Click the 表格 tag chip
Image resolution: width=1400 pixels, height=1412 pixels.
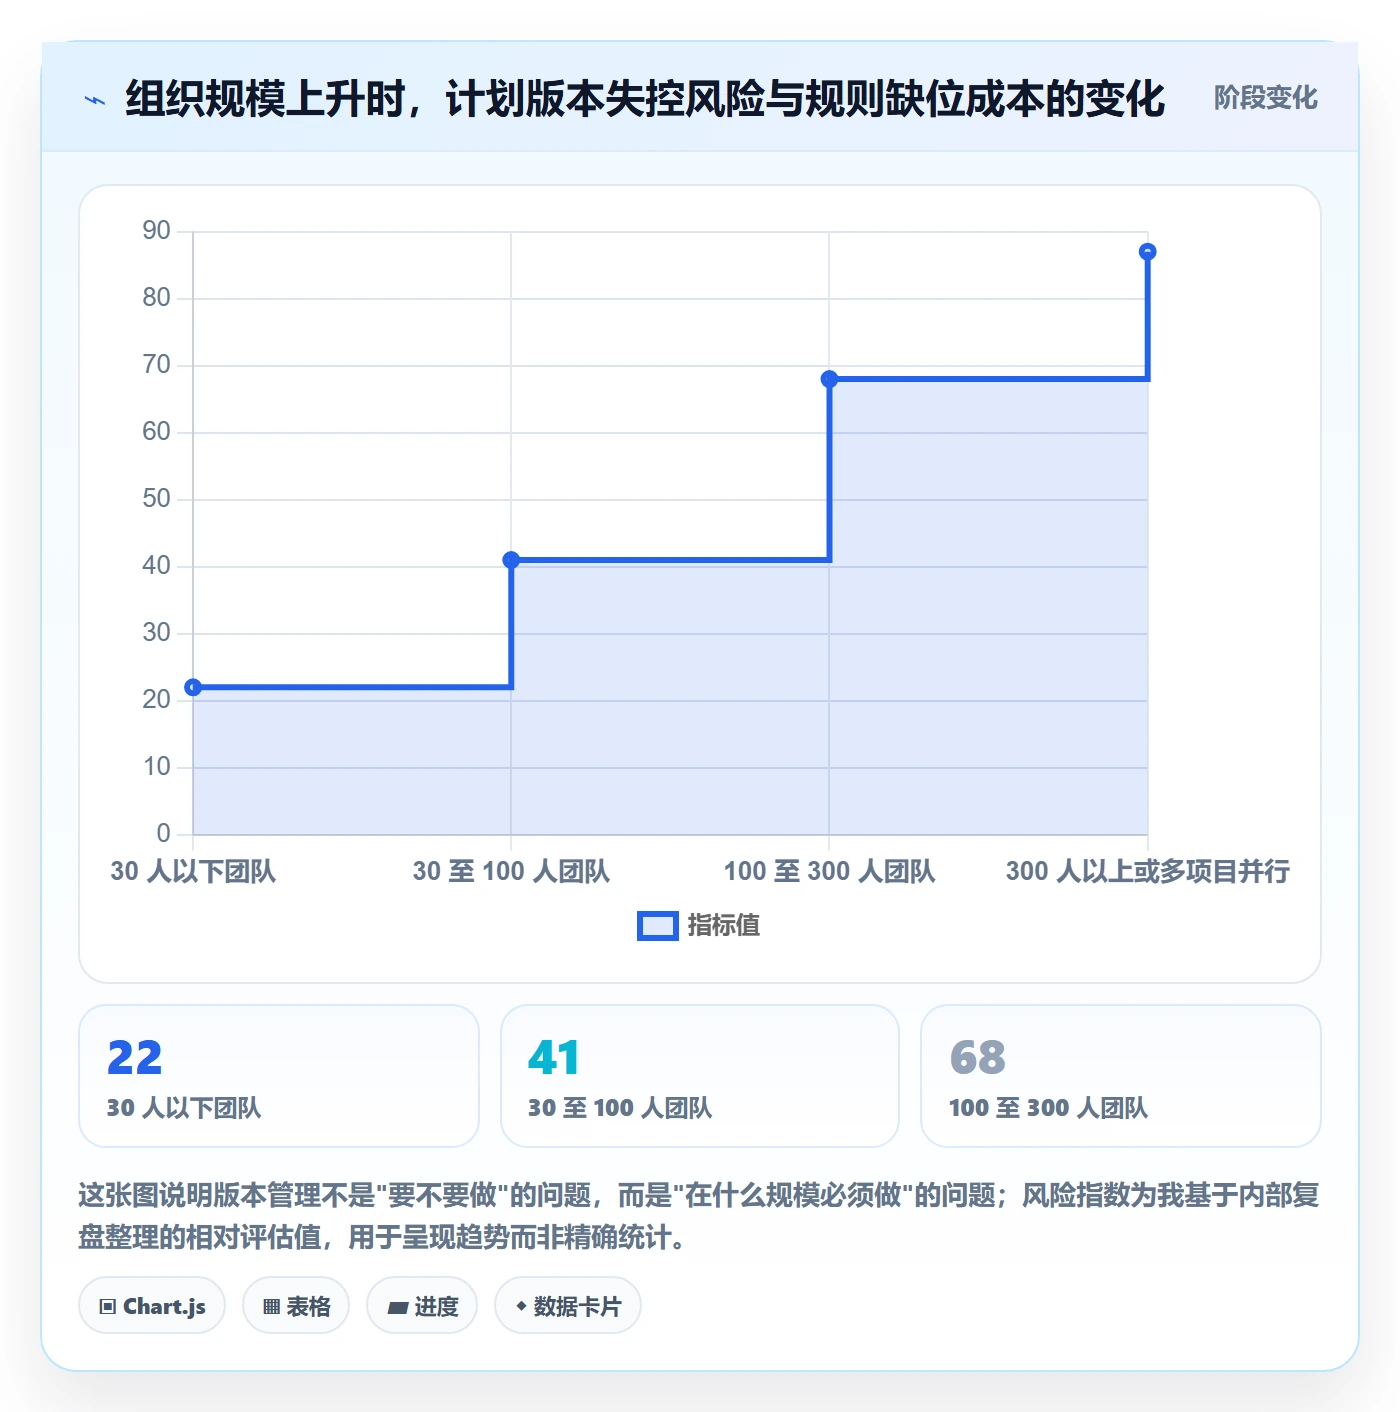tap(296, 1305)
